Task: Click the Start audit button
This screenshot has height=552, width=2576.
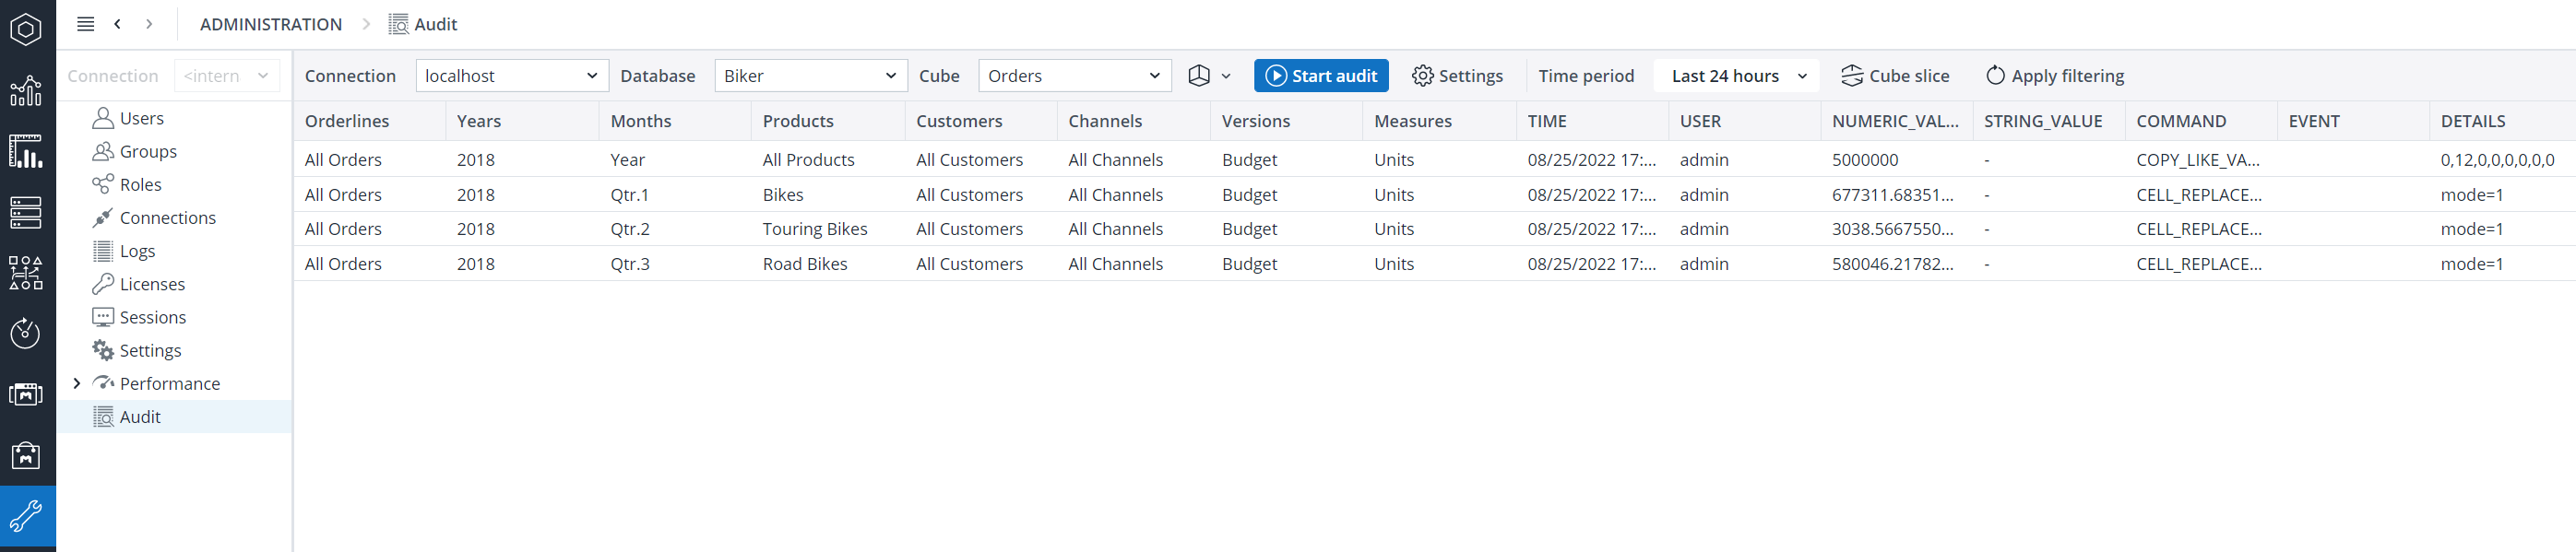Action: 1321,76
